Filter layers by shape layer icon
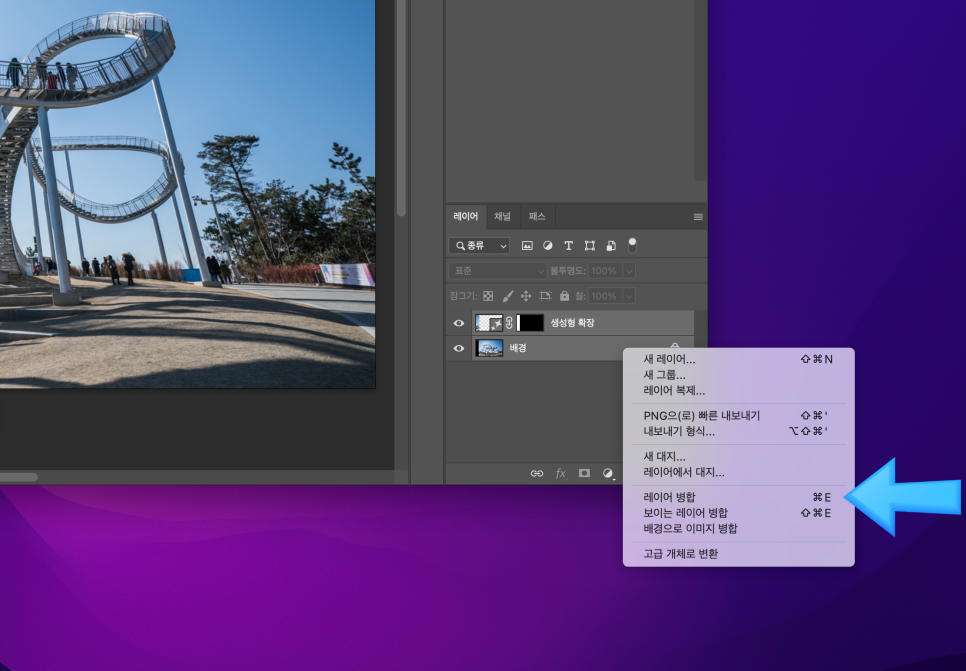The width and height of the screenshot is (966, 671). [x=590, y=246]
